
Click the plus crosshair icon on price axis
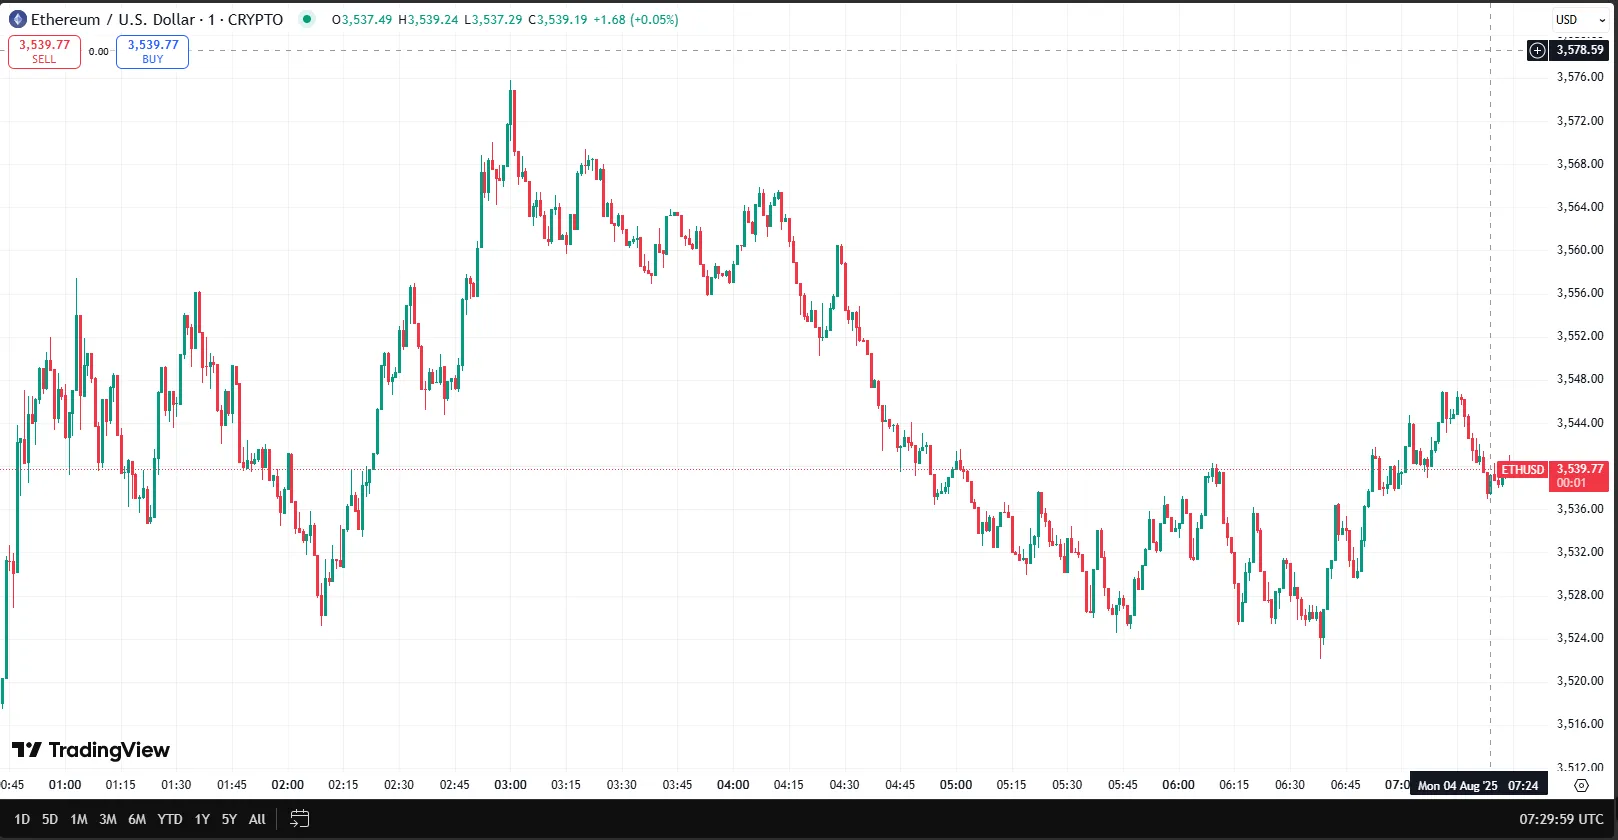pyautogui.click(x=1538, y=50)
